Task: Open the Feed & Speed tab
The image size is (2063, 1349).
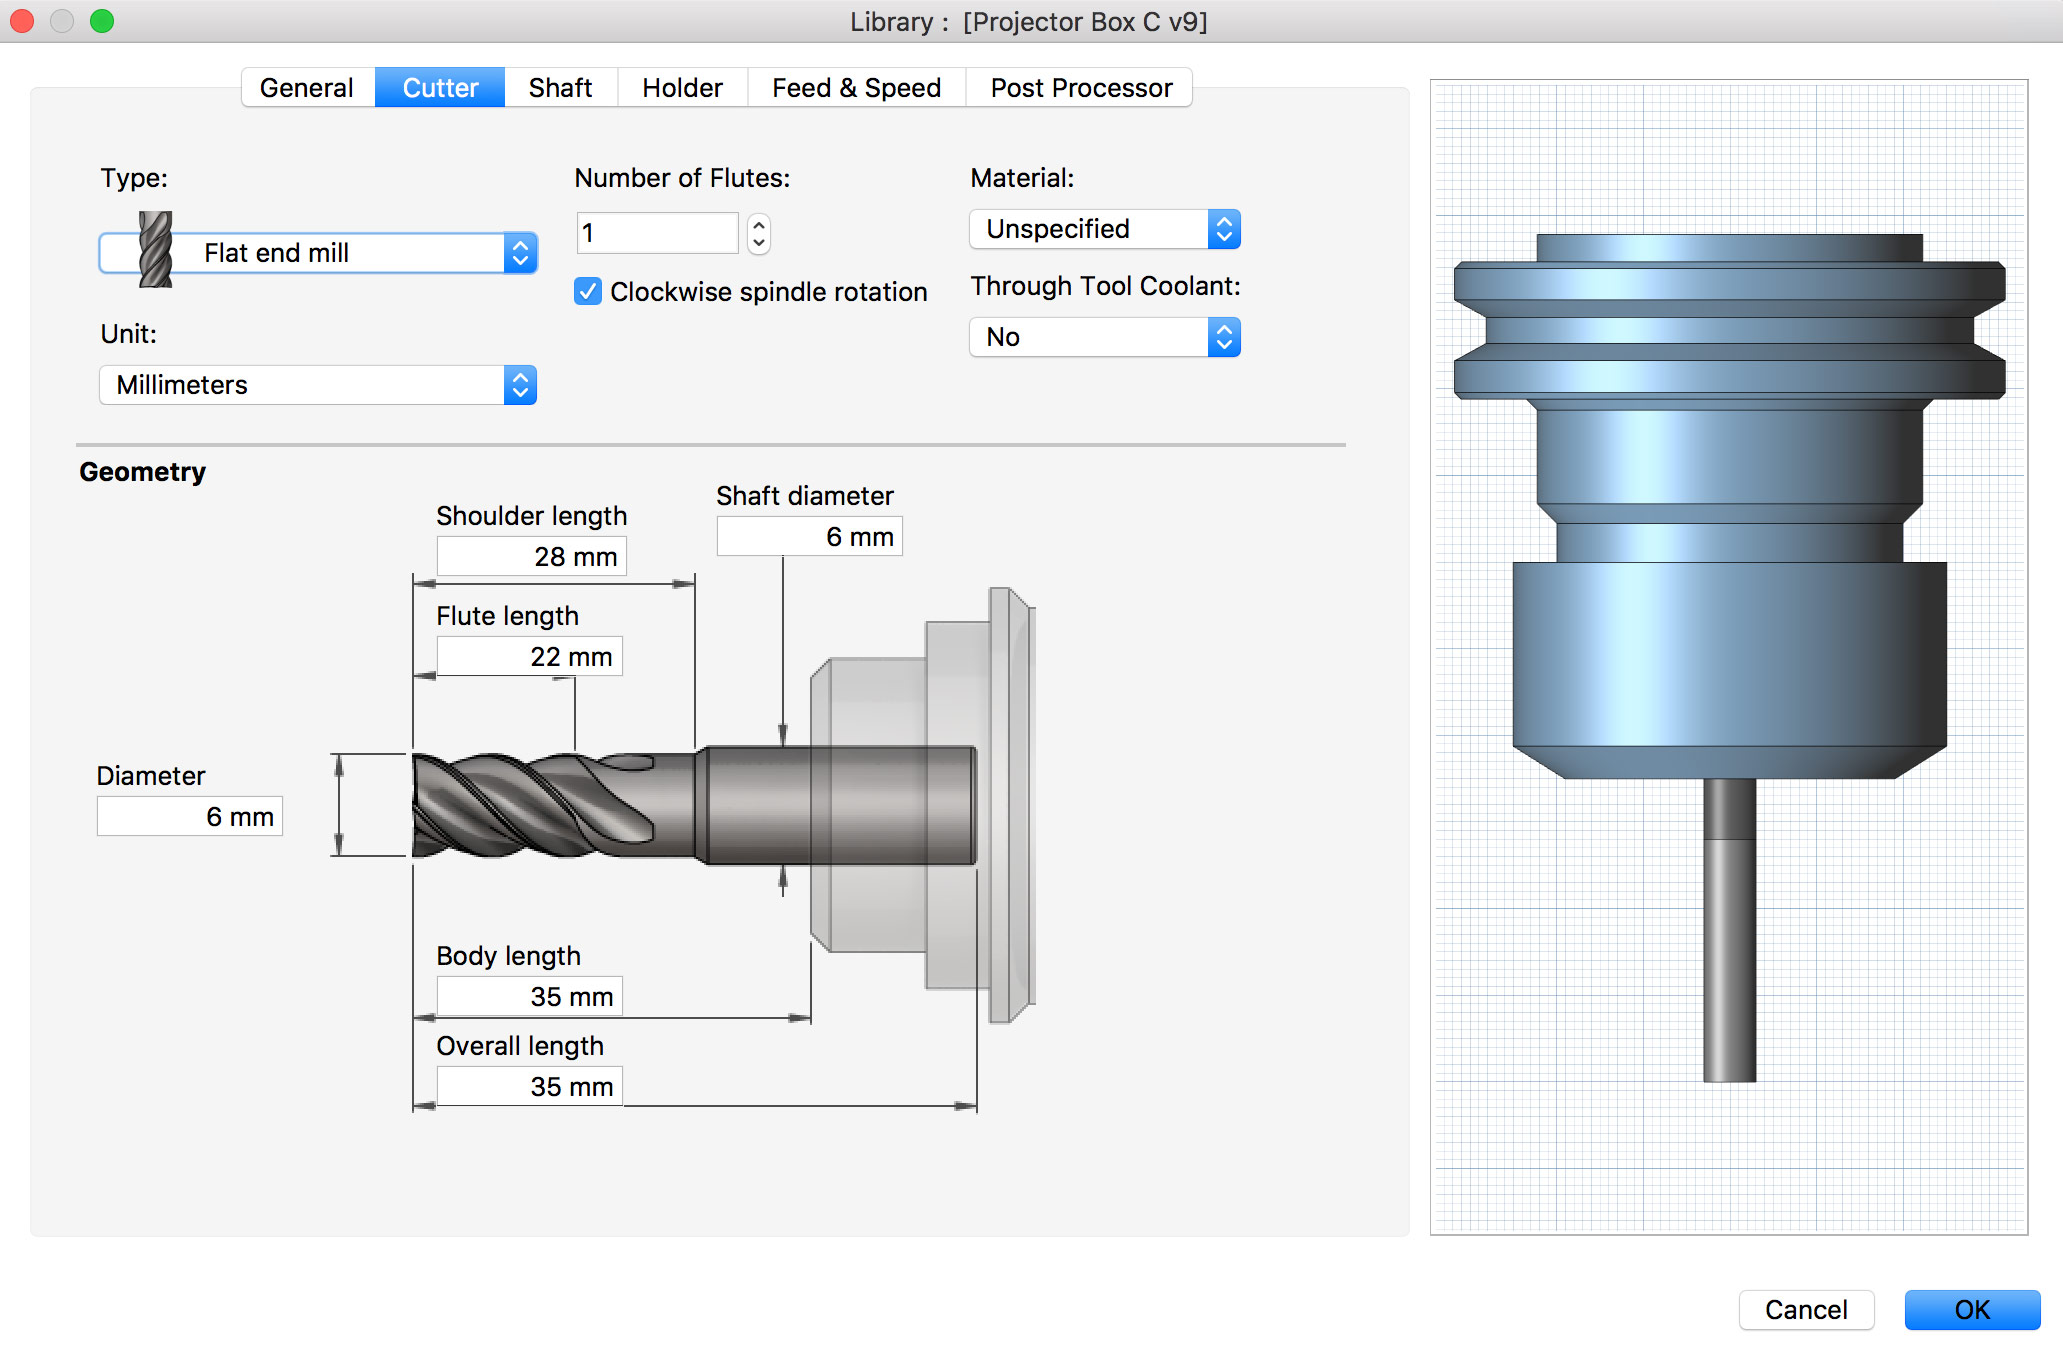Action: pyautogui.click(x=855, y=87)
